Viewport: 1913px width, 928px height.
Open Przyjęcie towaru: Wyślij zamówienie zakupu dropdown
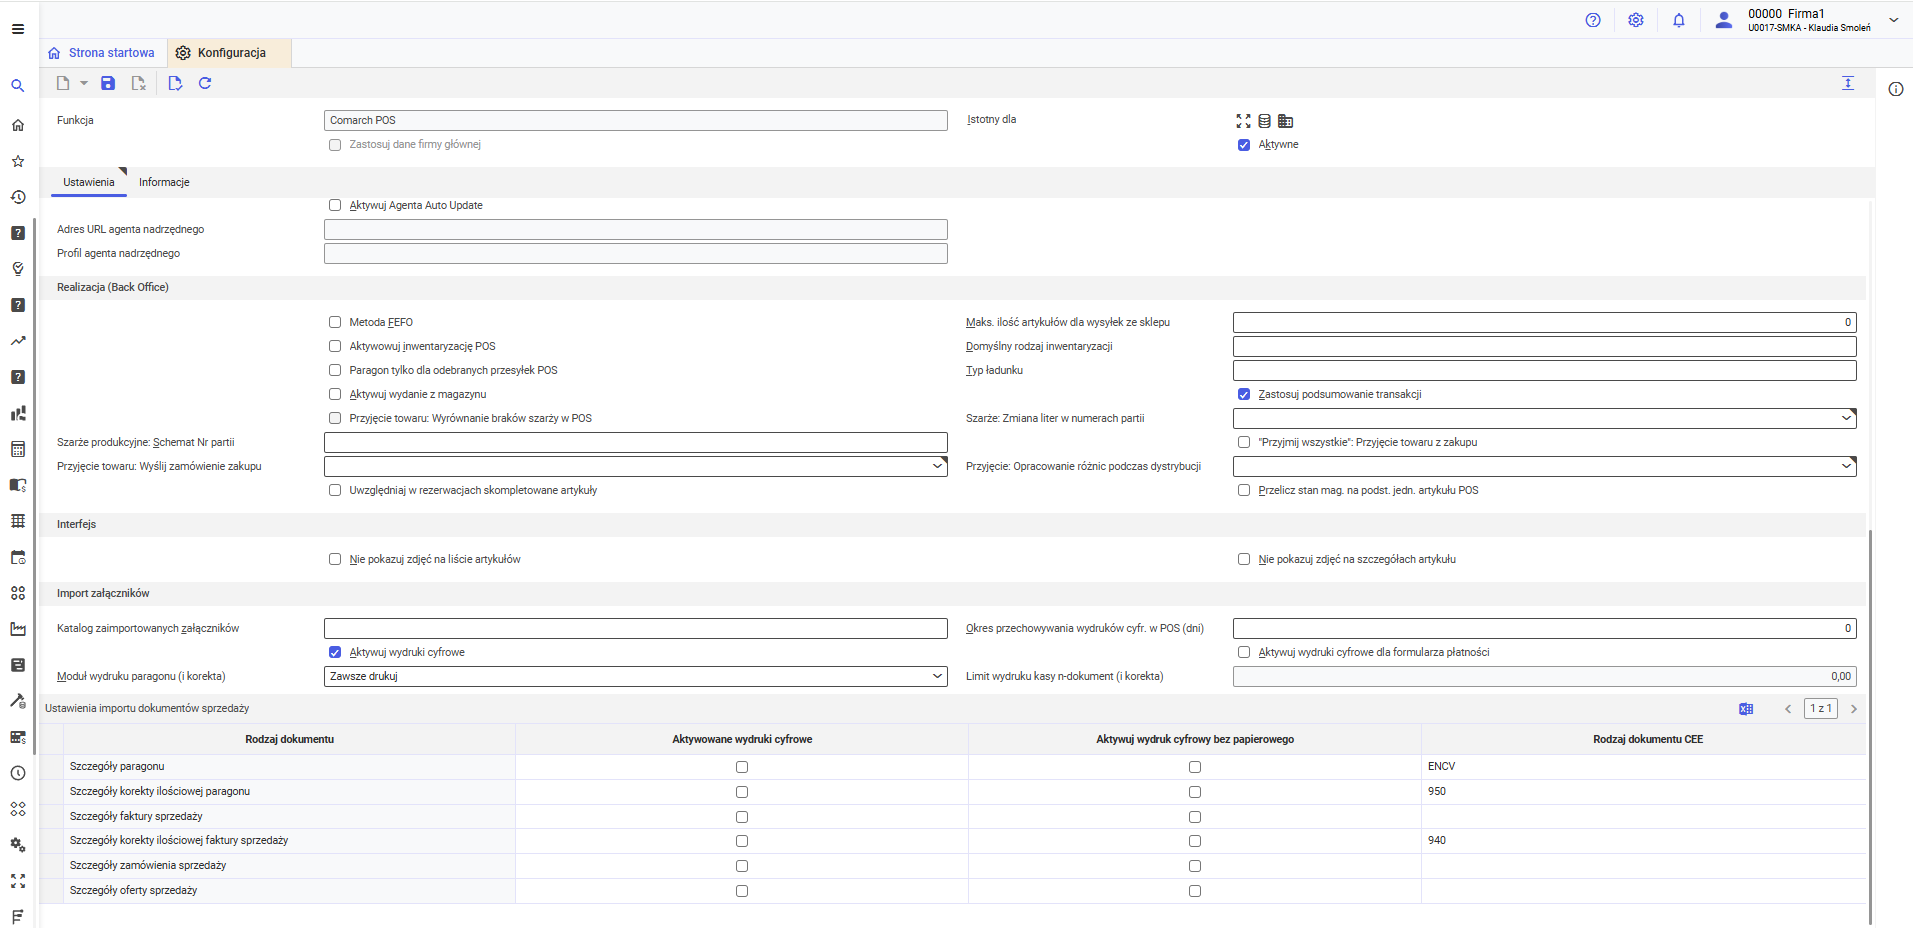937,466
